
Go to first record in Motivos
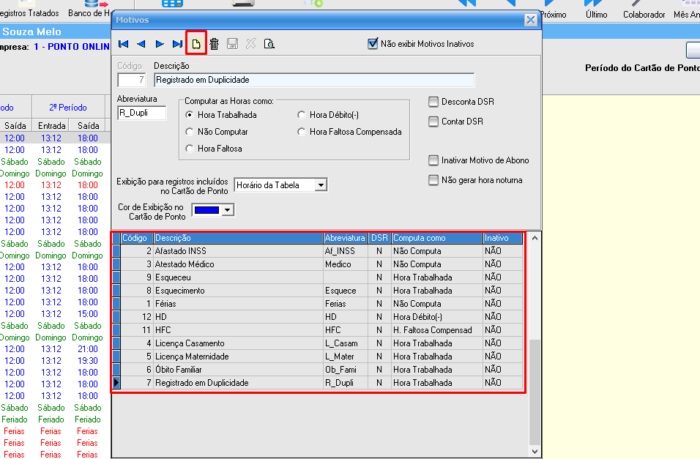point(123,44)
